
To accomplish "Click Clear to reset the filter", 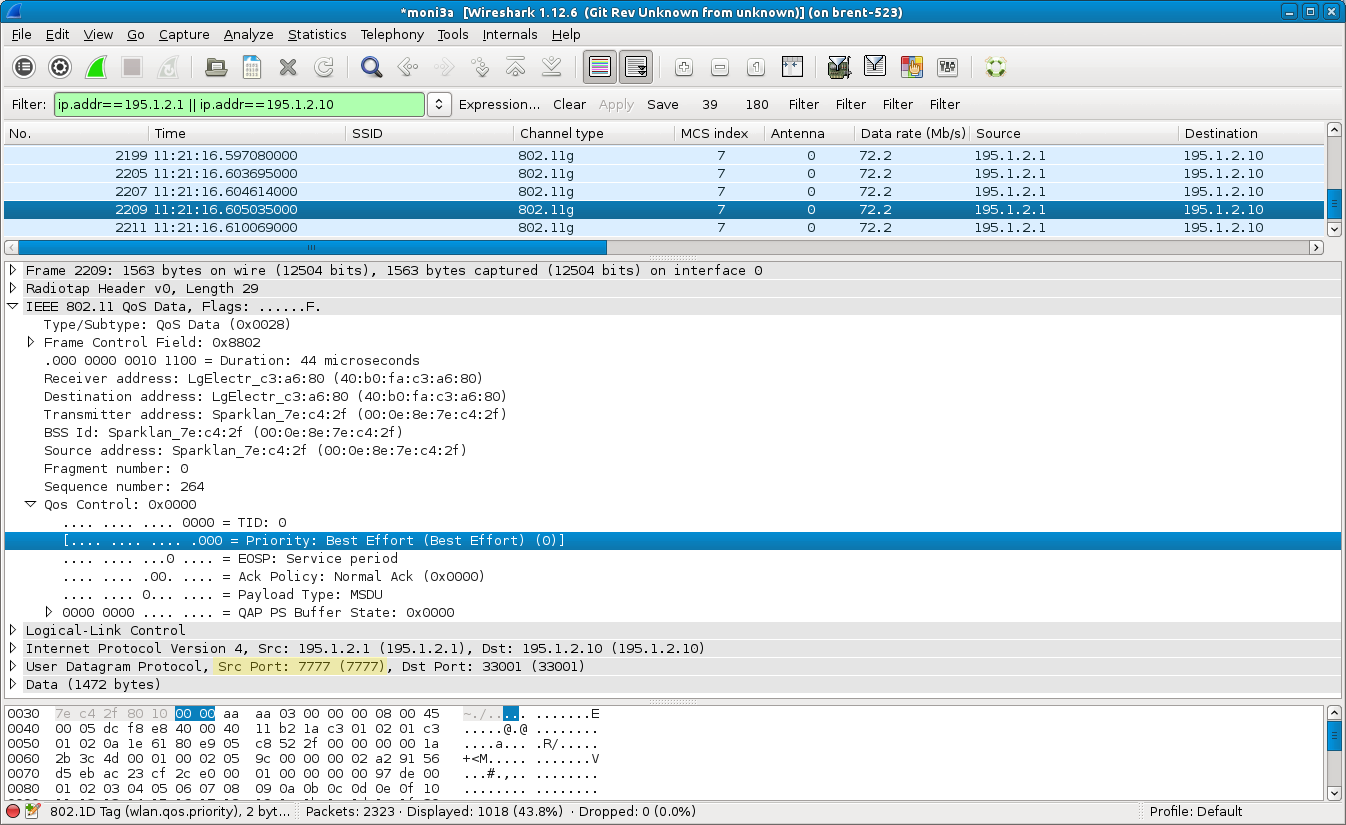I will click(x=569, y=104).
